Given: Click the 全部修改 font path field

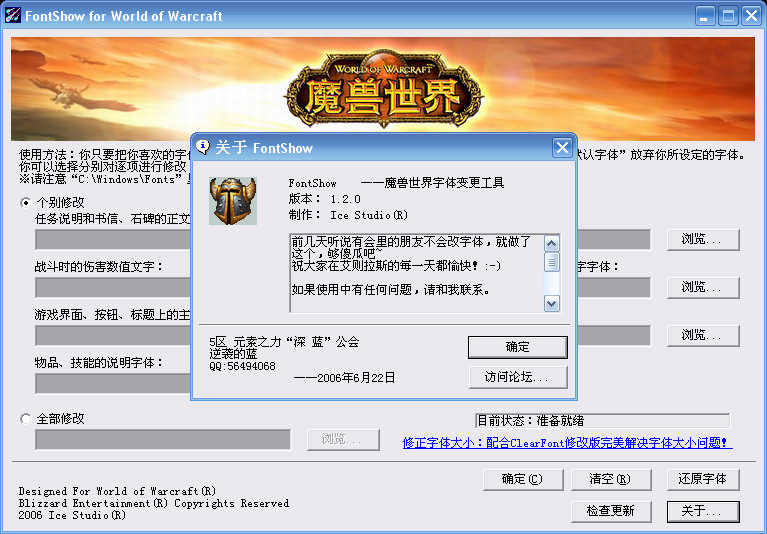Looking at the screenshot, I should point(163,440).
